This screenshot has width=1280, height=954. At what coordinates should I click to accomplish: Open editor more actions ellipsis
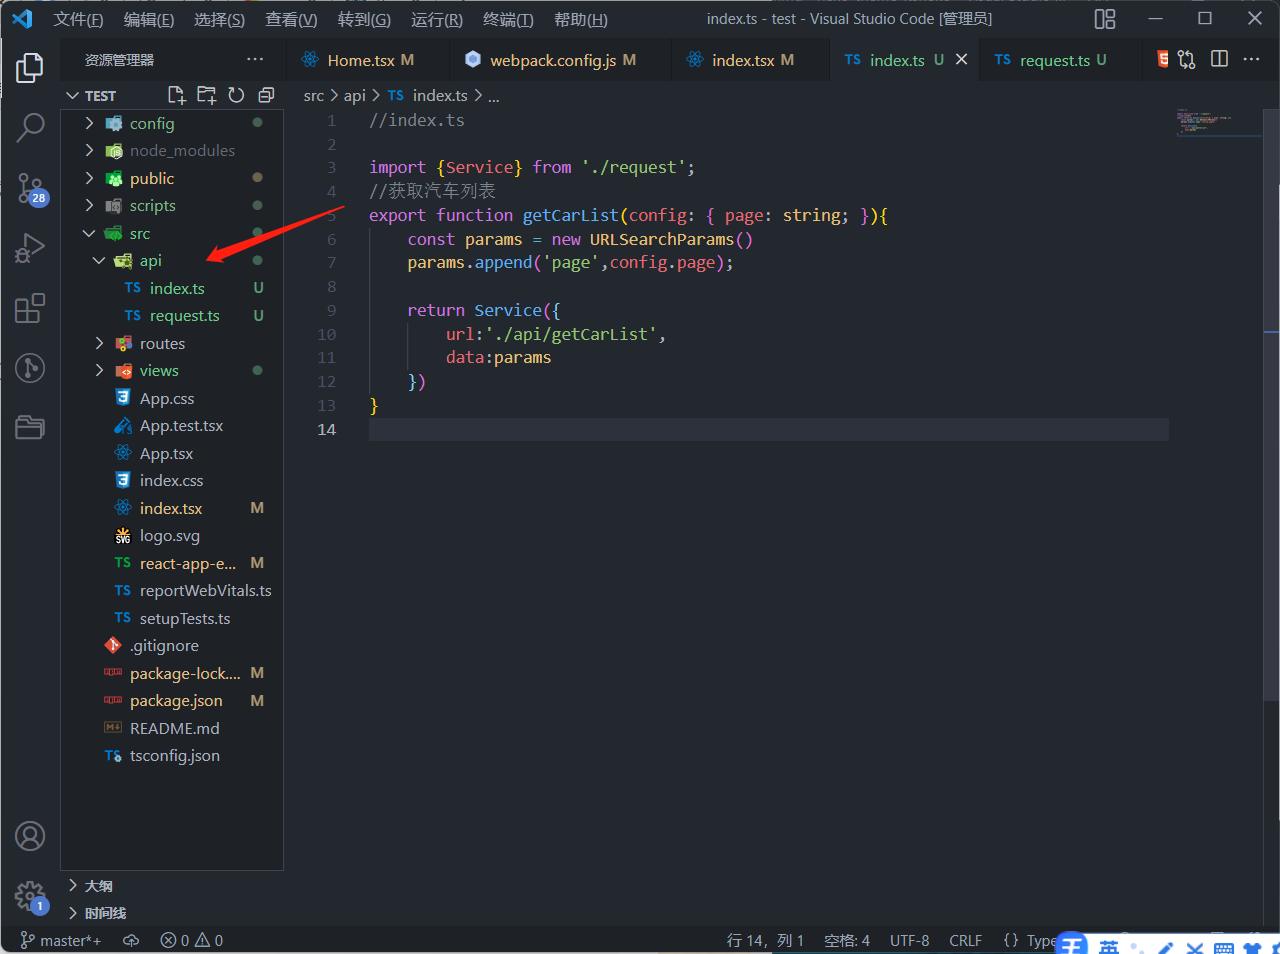pos(1251,59)
